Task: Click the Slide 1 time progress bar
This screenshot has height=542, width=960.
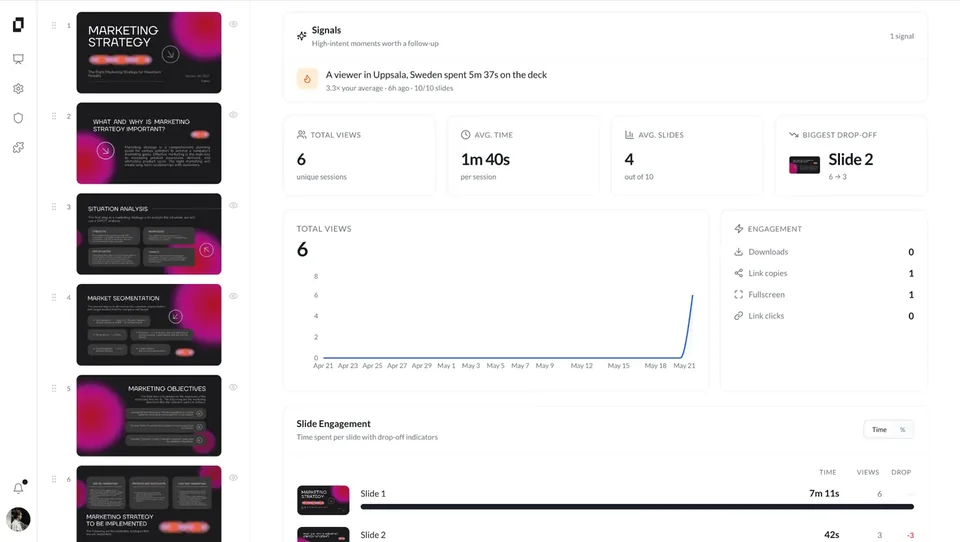Action: pyautogui.click(x=637, y=507)
